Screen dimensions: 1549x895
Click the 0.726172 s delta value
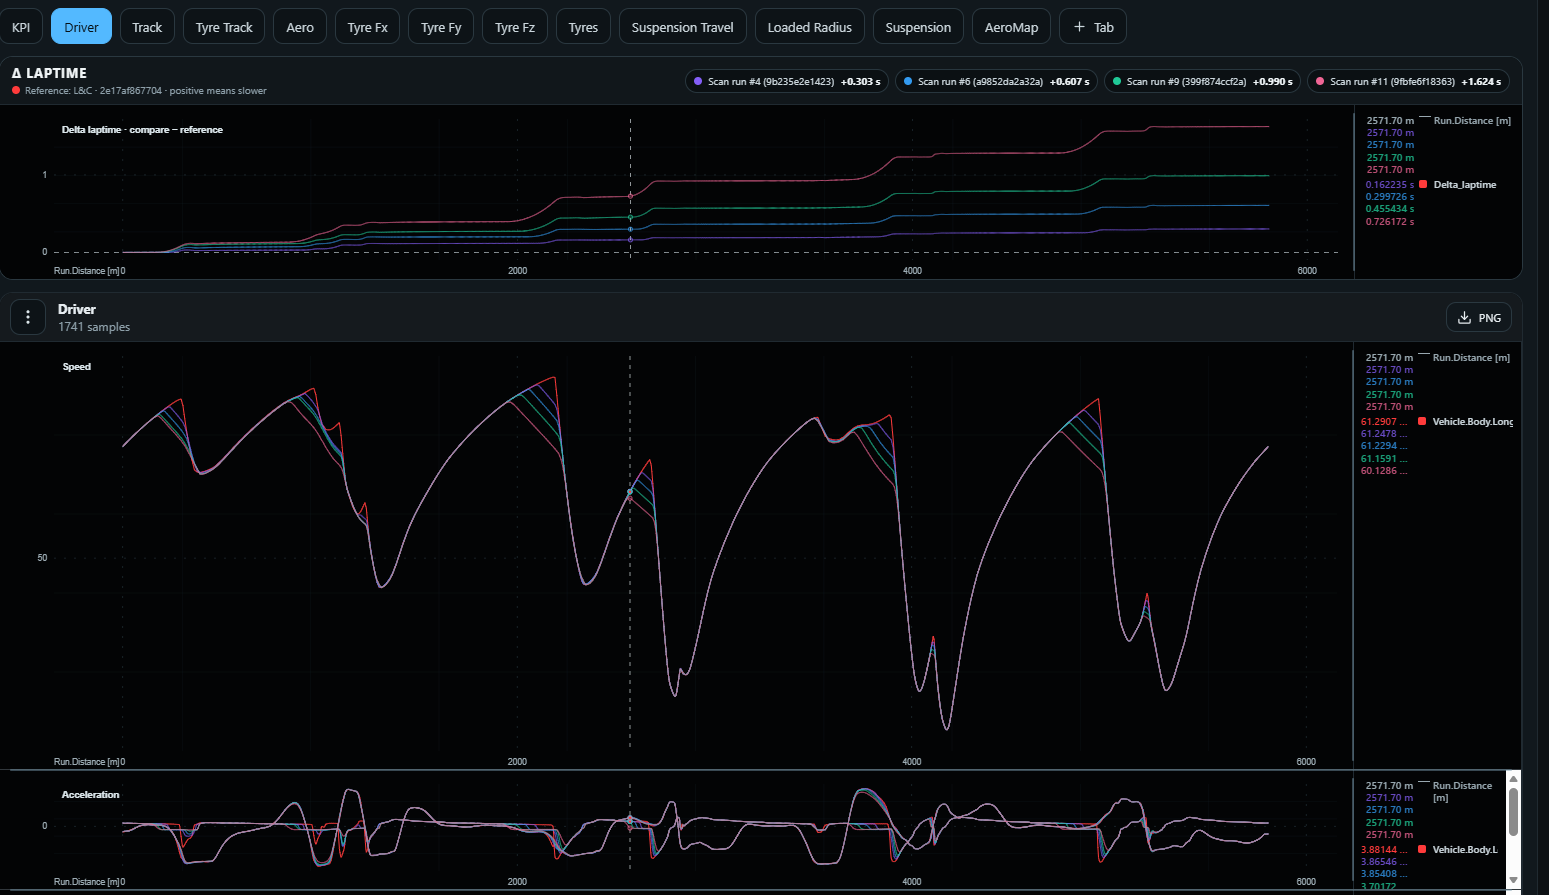pos(1390,222)
